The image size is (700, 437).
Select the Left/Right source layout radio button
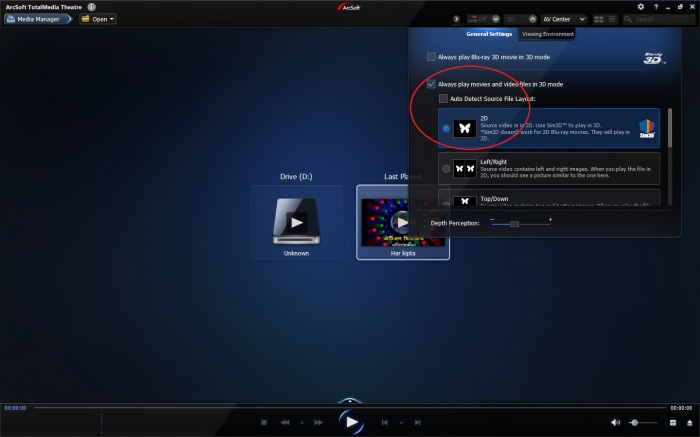click(446, 169)
